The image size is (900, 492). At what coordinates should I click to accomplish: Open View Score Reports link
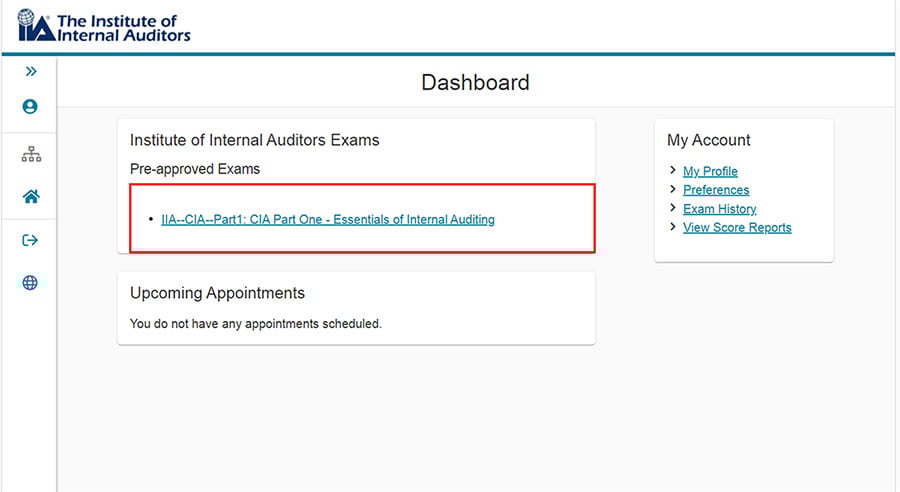(x=737, y=227)
